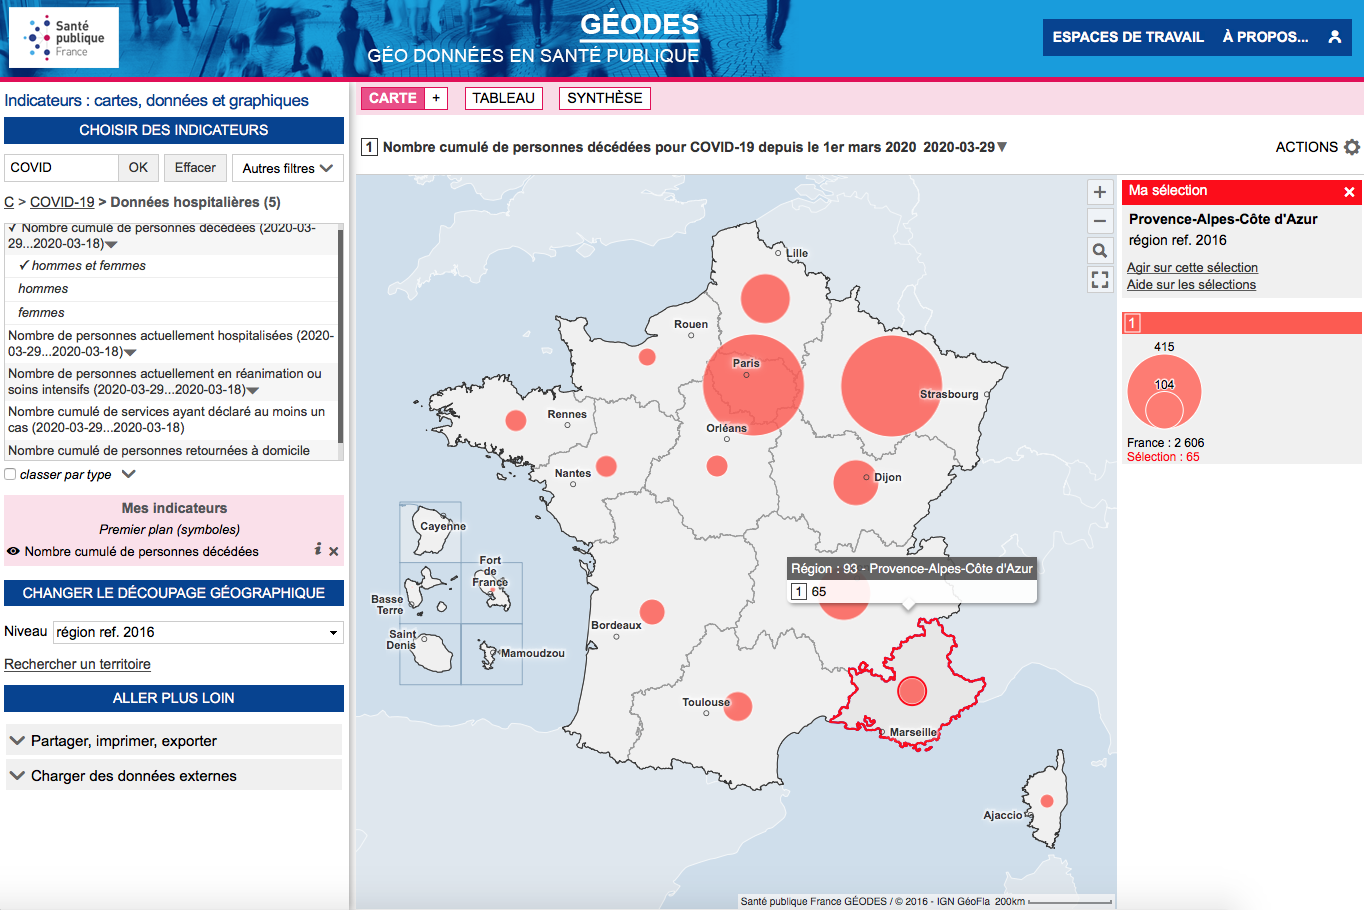This screenshot has width=1364, height=910.
Task: Click the ALLER PLUS LOIN button
Action: click(174, 698)
